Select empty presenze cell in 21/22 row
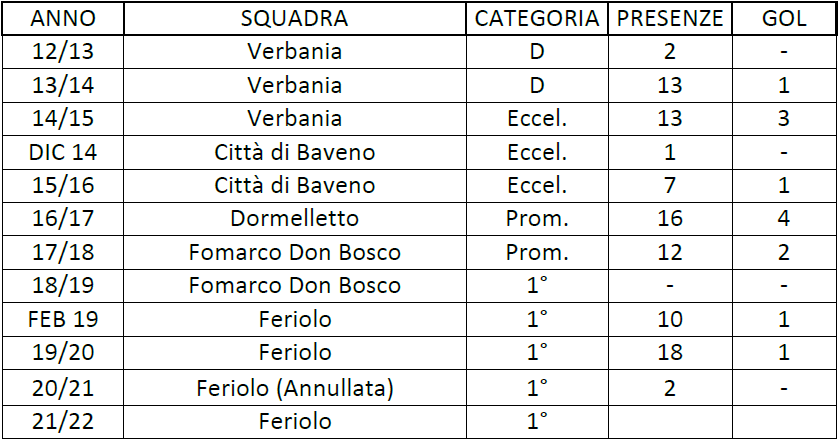The image size is (839, 442). click(670, 422)
